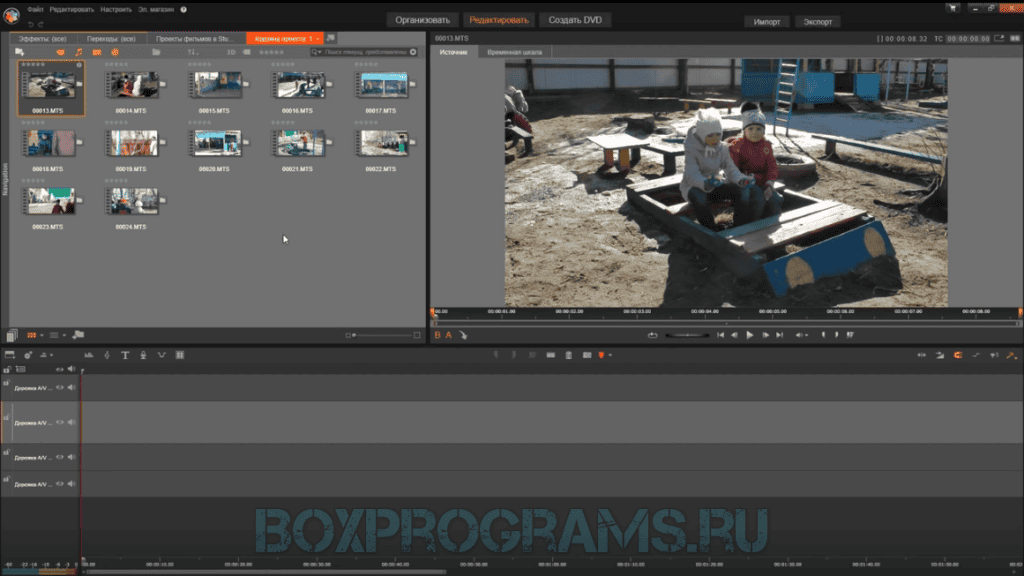Click the Экспорт button
1024x576 pixels.
[818, 22]
